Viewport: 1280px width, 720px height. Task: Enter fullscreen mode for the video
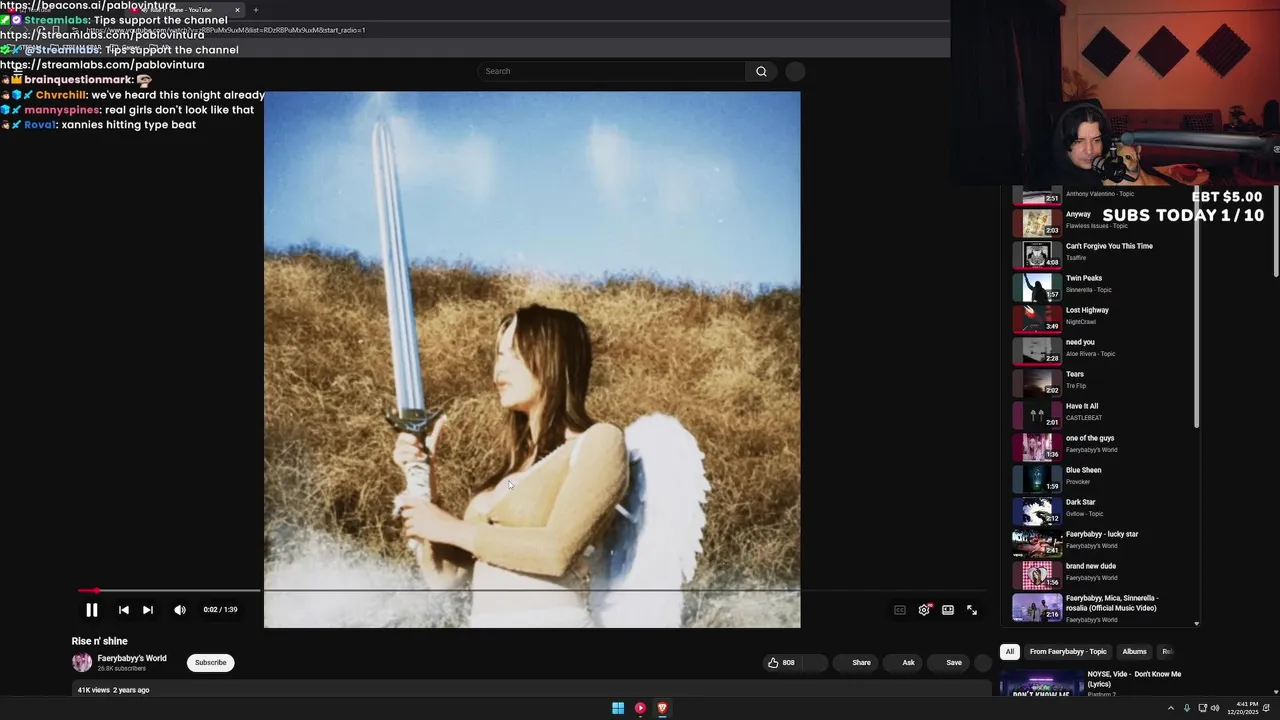pyautogui.click(x=972, y=610)
